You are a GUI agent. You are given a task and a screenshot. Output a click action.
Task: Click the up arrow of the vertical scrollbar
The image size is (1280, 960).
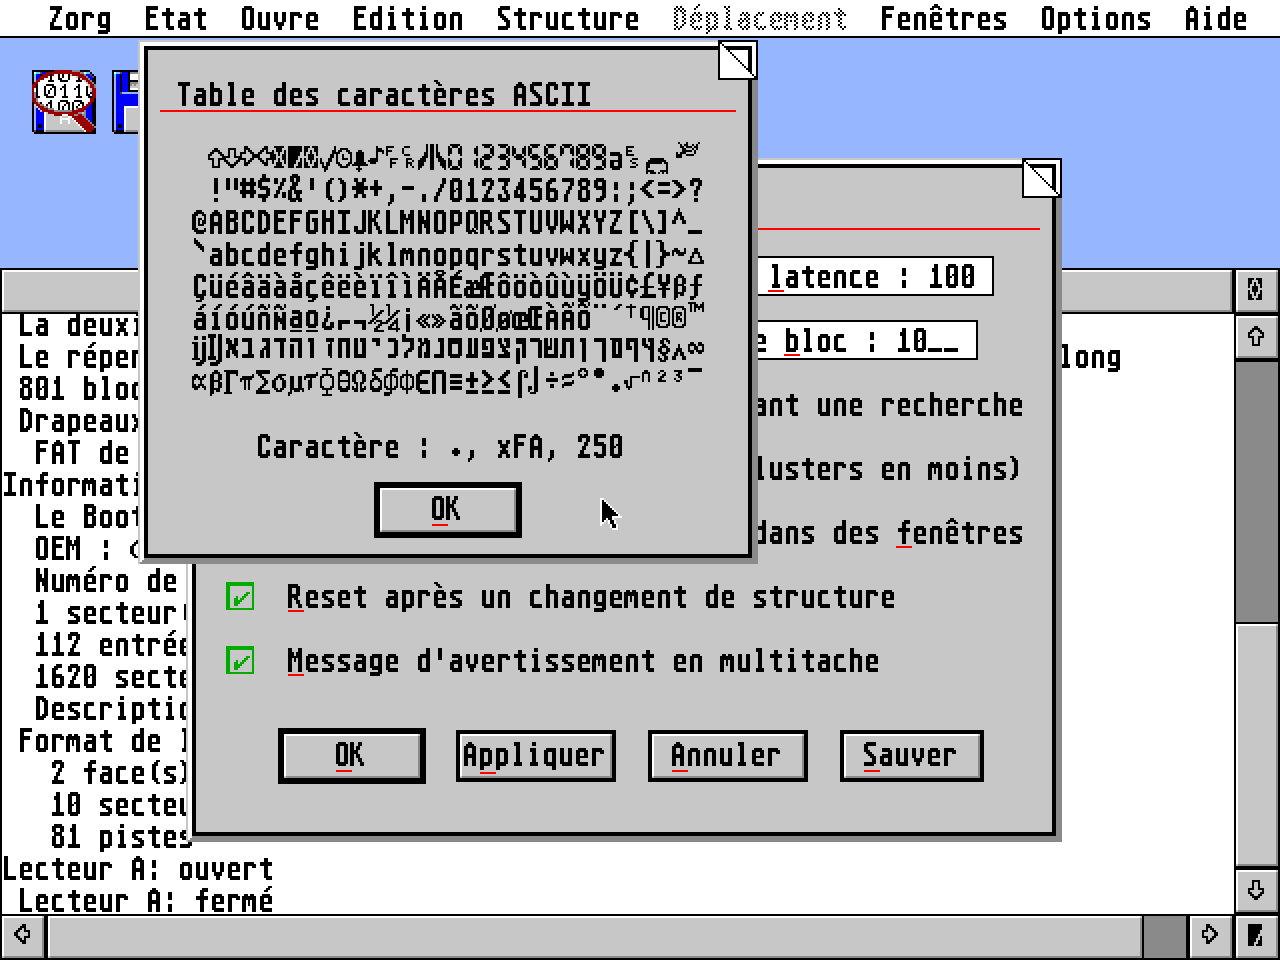tap(1258, 338)
